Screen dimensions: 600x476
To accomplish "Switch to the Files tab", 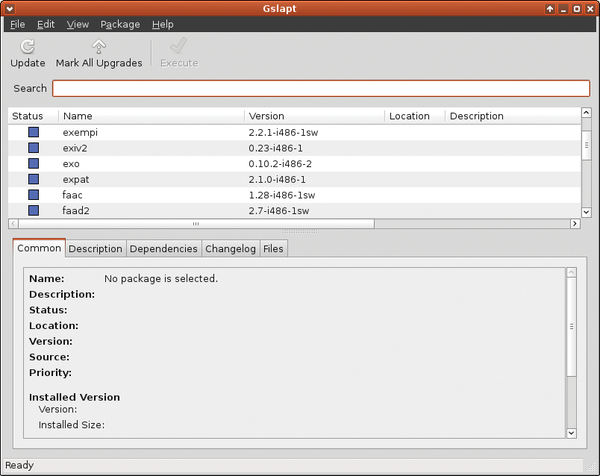I will click(273, 249).
